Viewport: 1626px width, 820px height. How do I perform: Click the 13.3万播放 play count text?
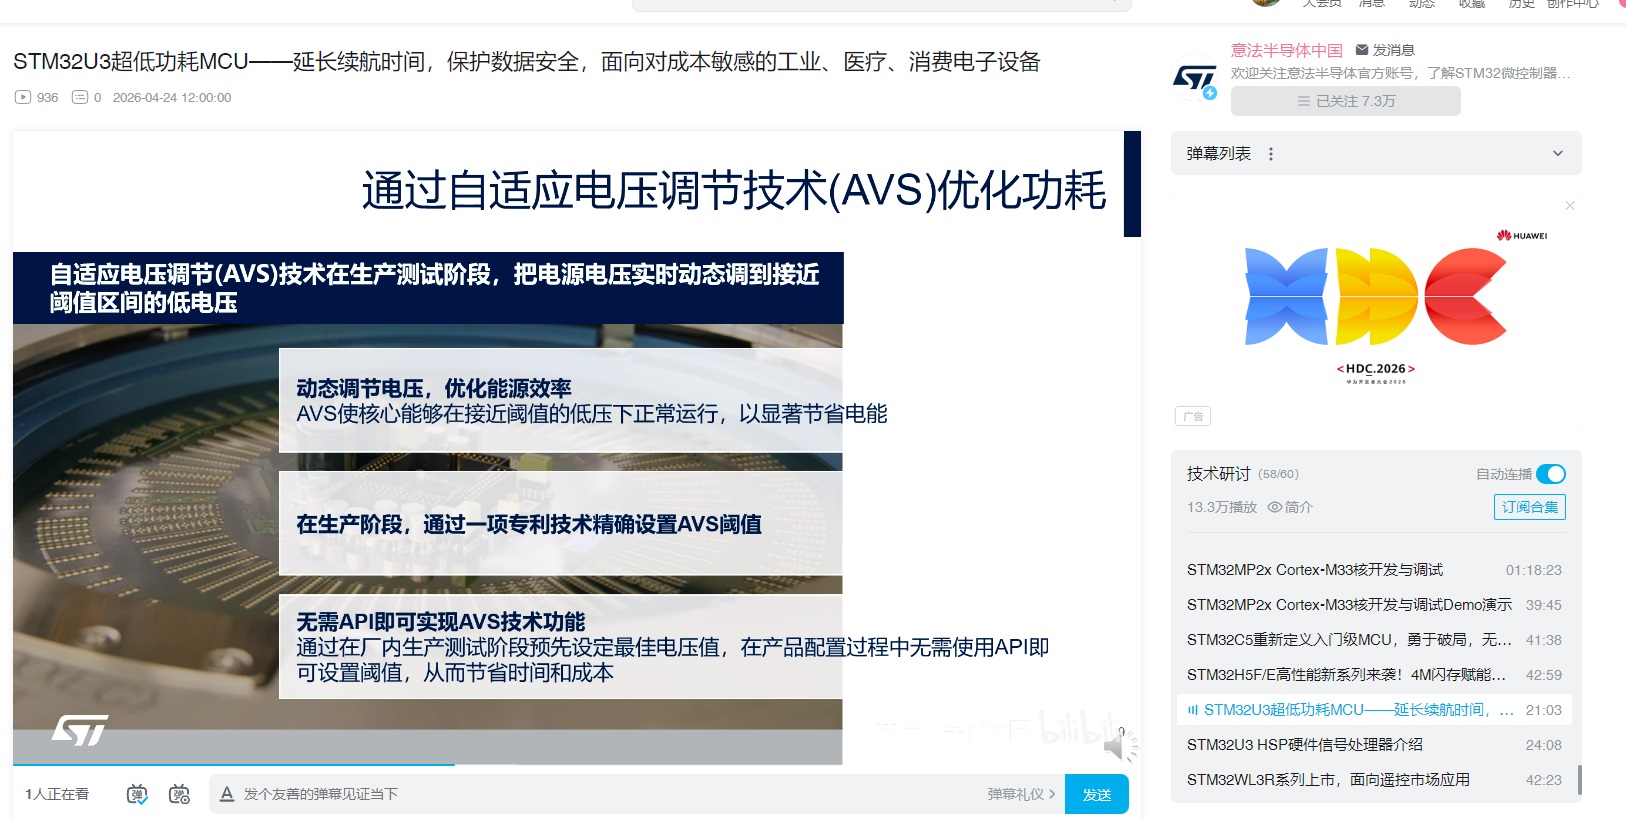(x=1222, y=507)
